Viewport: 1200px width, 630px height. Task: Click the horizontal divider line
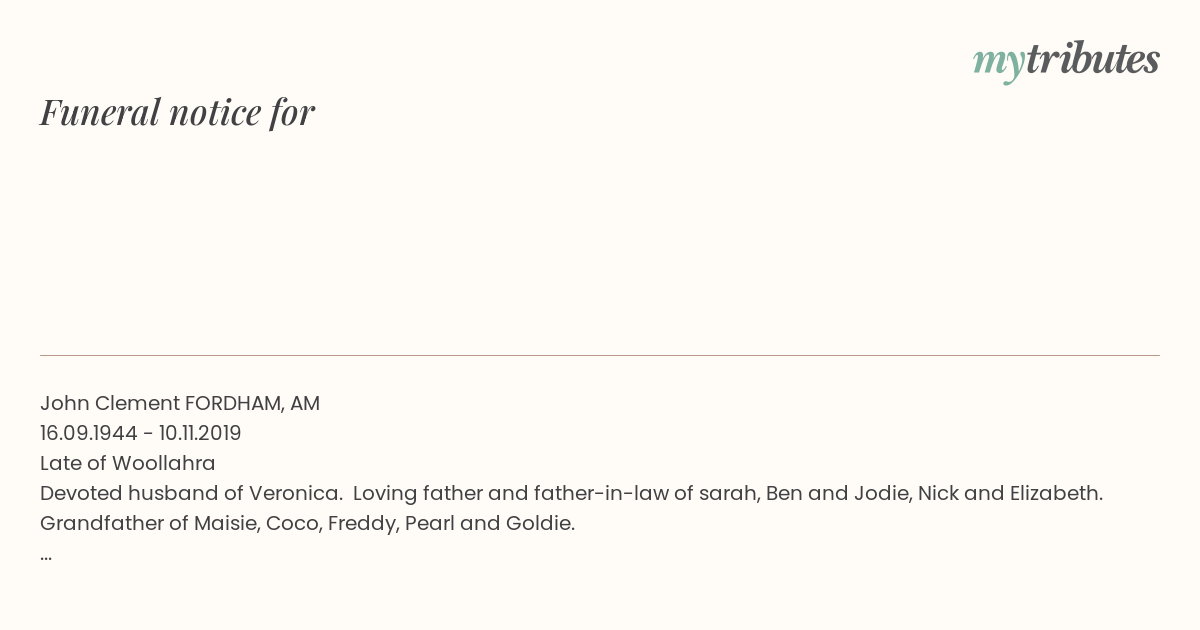[x=600, y=355]
